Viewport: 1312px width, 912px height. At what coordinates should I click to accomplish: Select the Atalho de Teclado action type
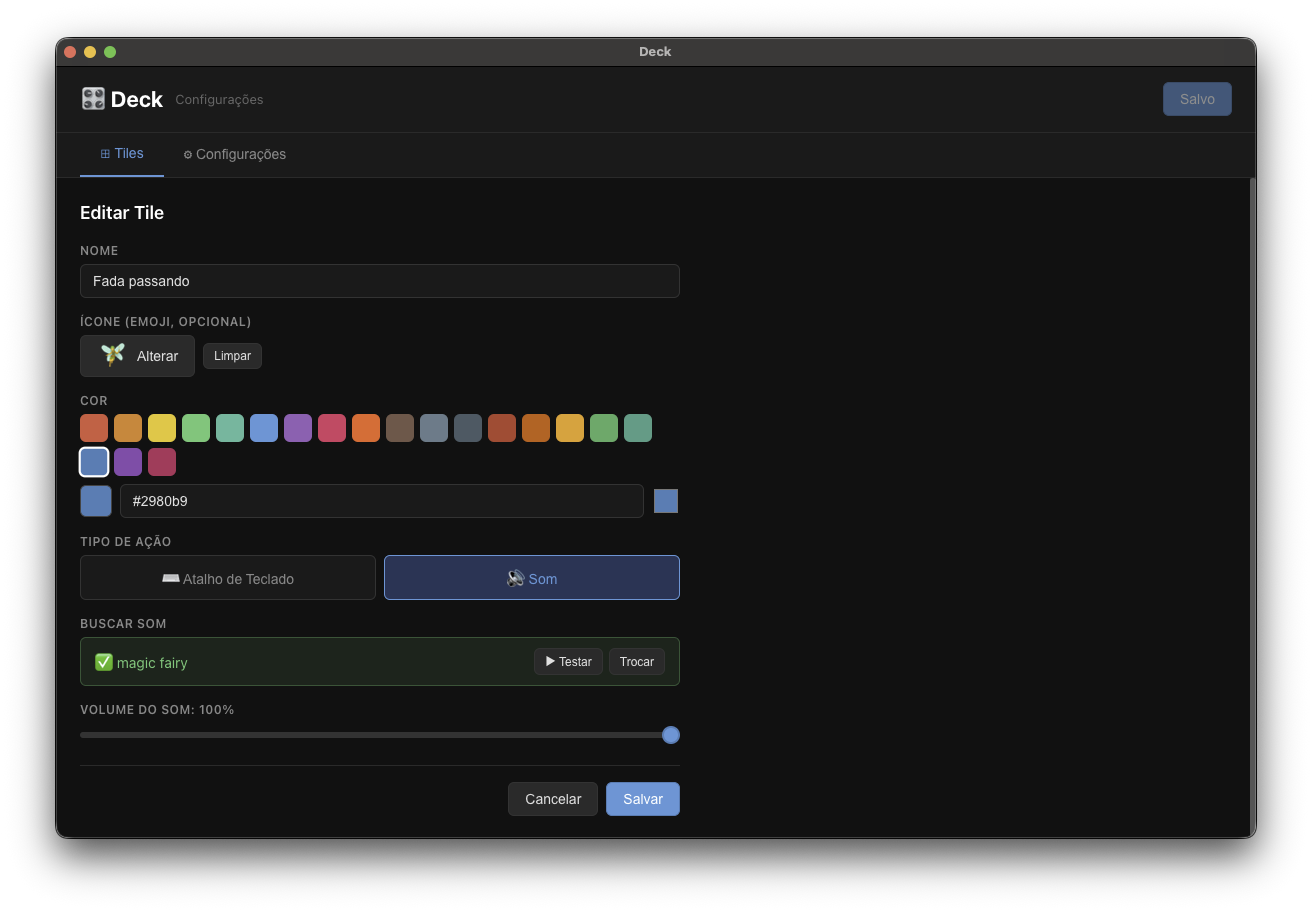pyautogui.click(x=228, y=578)
